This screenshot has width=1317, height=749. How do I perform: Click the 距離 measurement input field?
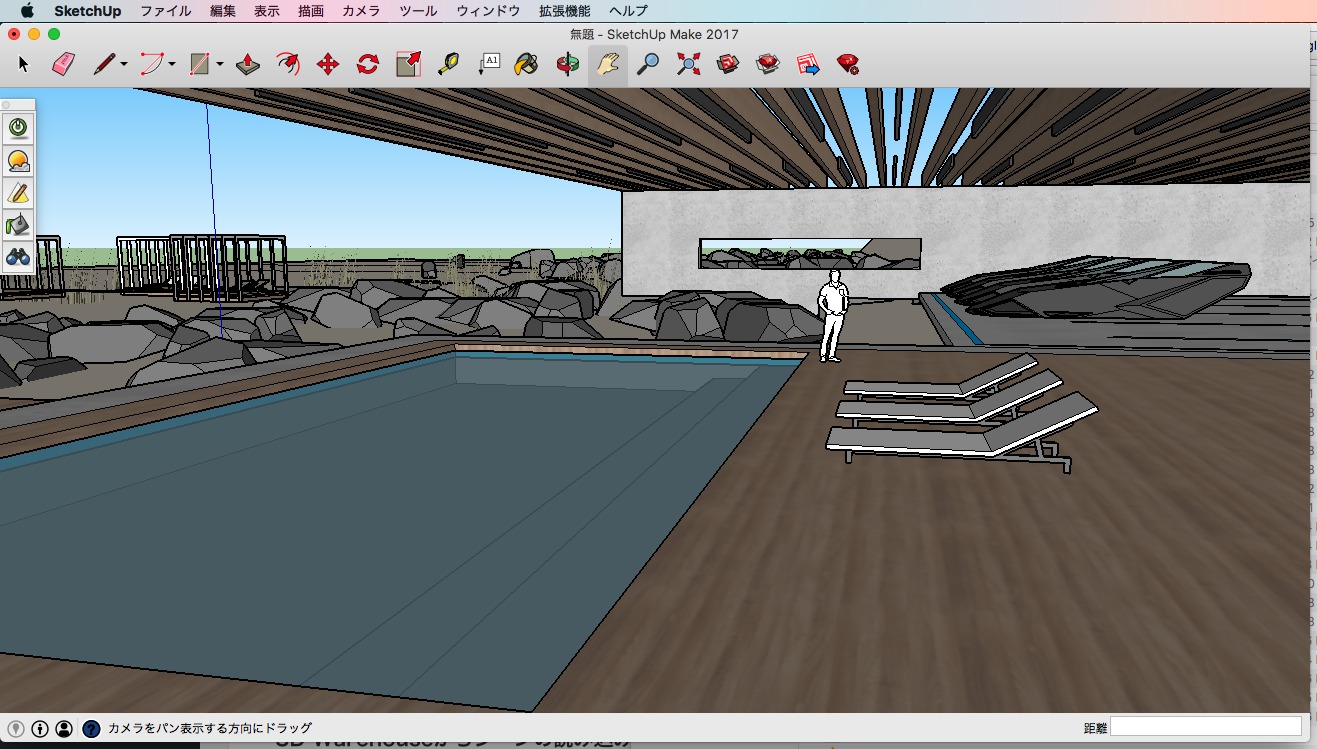1206,727
